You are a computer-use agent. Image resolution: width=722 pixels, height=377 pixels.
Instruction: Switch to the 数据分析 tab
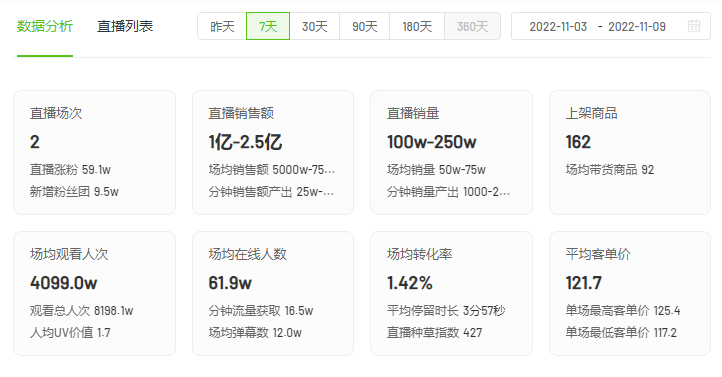click(45, 26)
